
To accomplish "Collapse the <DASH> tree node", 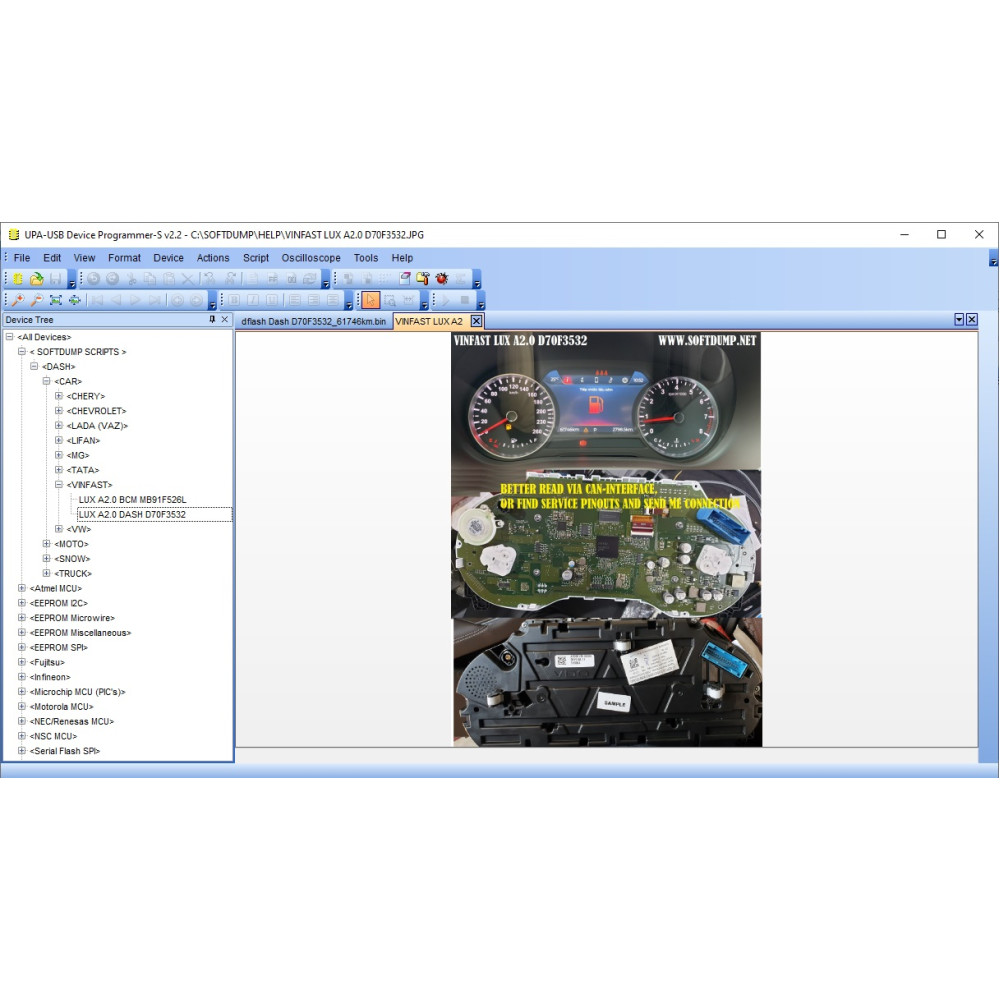I will tap(34, 366).
